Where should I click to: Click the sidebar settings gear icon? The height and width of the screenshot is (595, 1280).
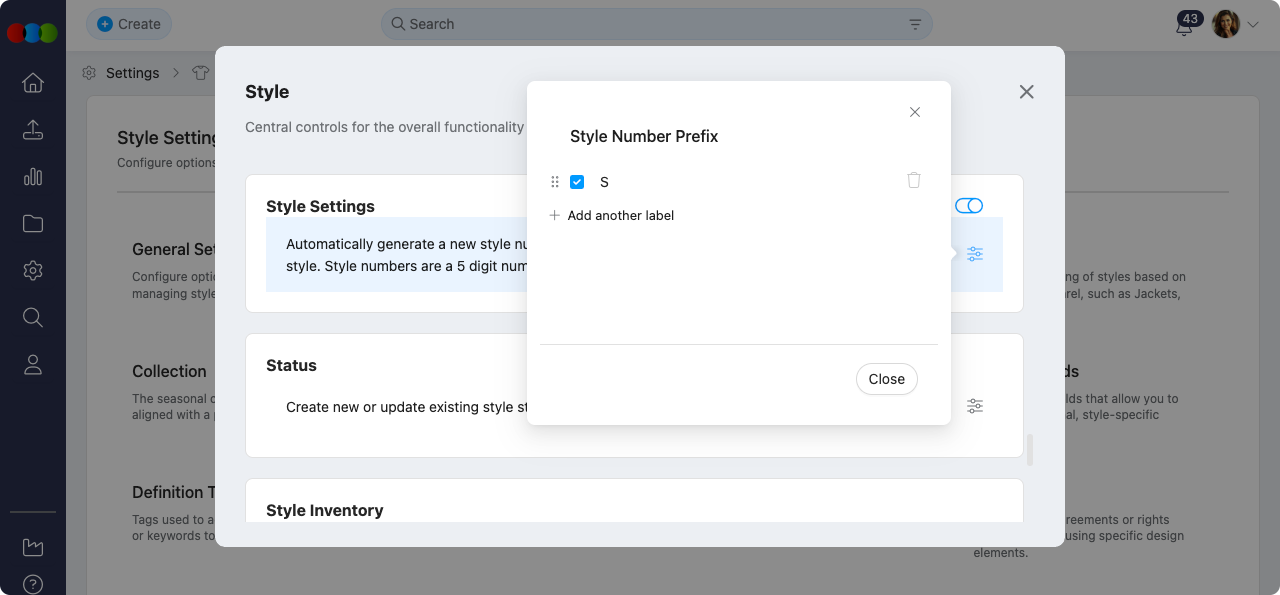tap(33, 271)
